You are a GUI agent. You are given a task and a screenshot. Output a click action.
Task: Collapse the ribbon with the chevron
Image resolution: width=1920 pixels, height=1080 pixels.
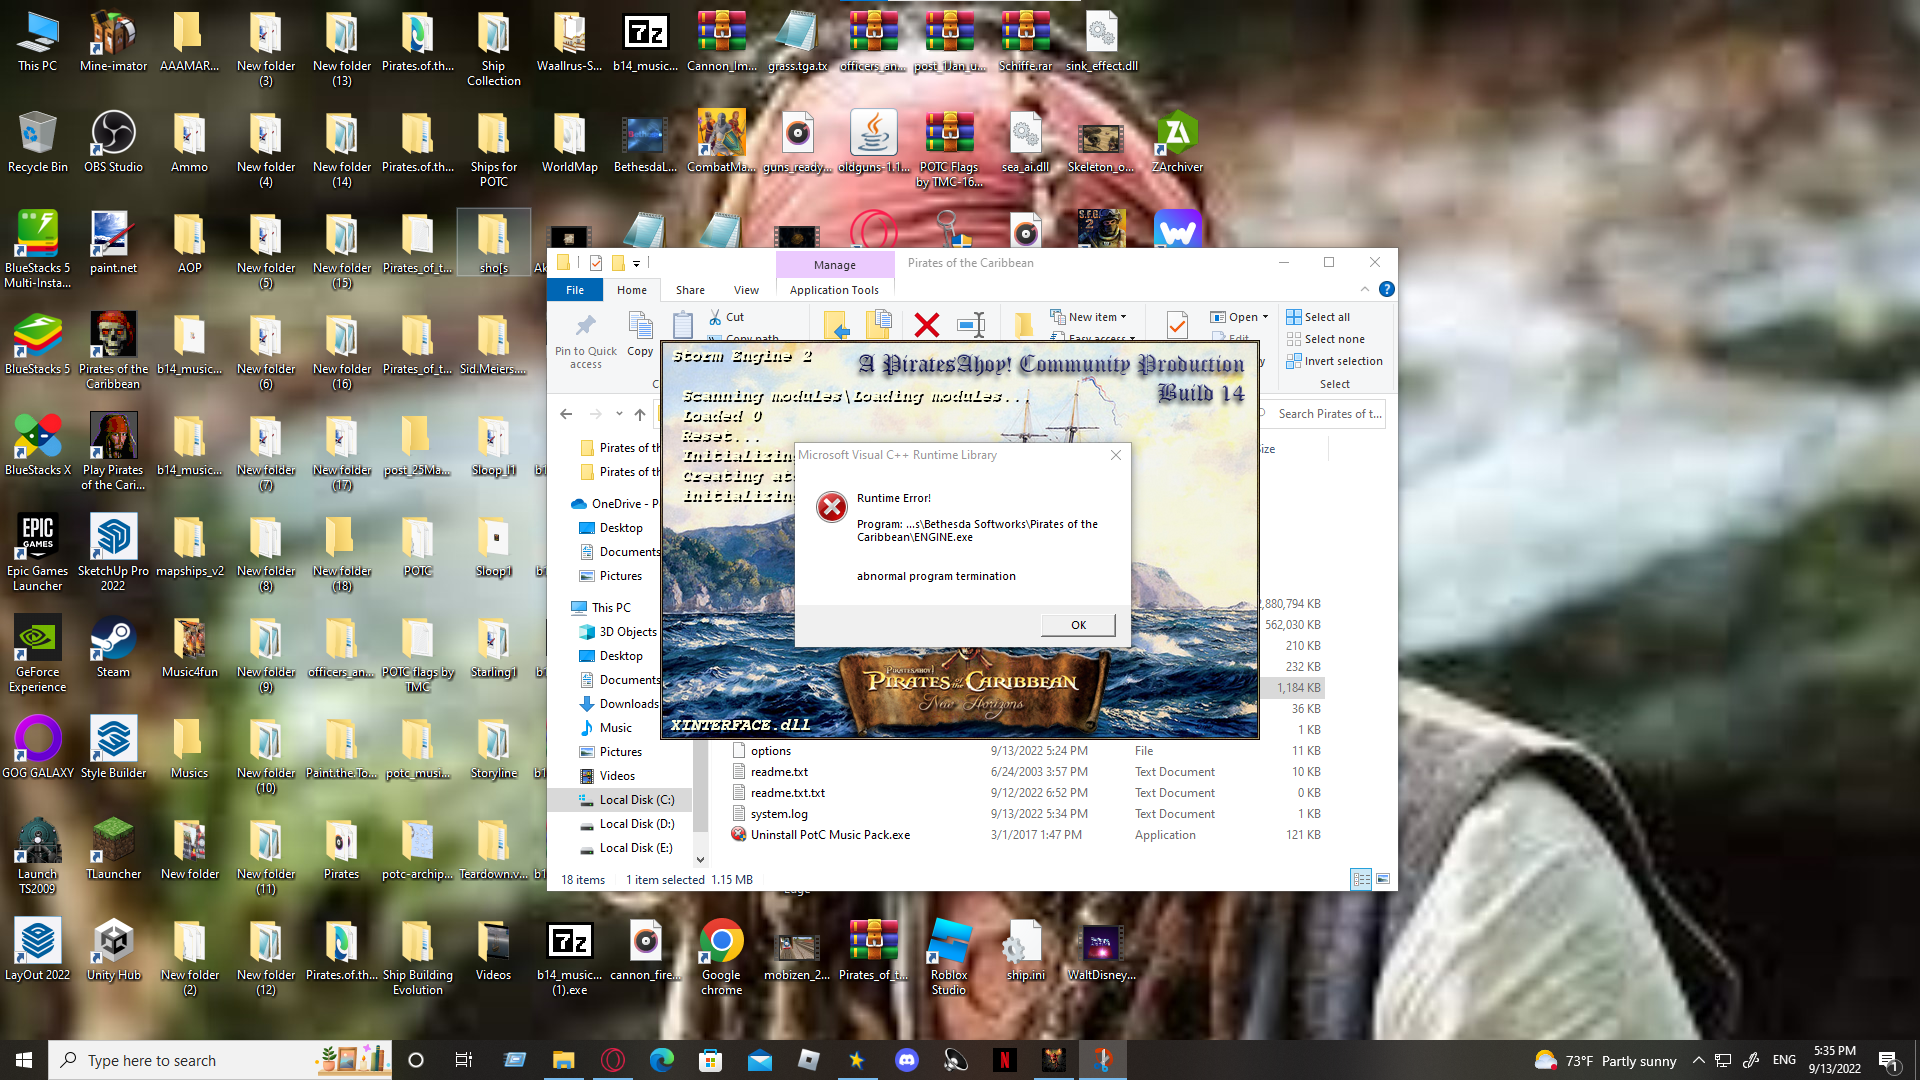(1365, 290)
